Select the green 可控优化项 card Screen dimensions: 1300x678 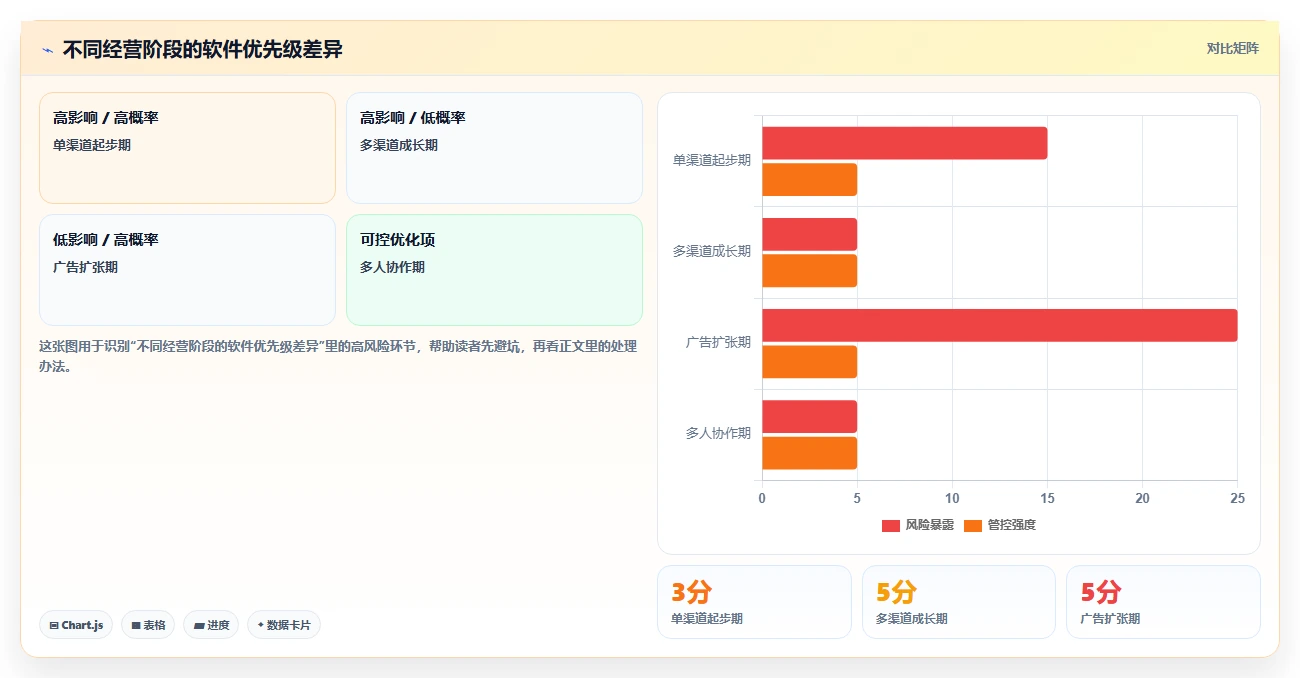(x=494, y=270)
